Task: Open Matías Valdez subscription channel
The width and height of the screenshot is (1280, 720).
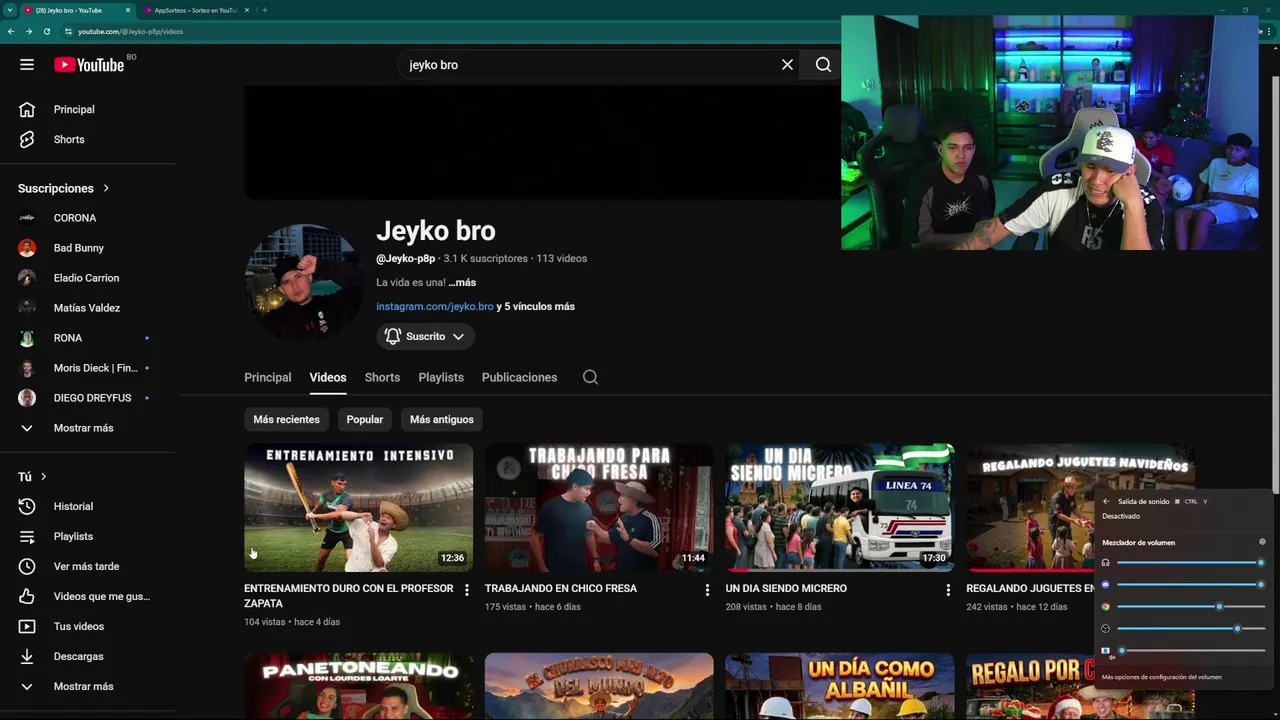Action: point(88,308)
